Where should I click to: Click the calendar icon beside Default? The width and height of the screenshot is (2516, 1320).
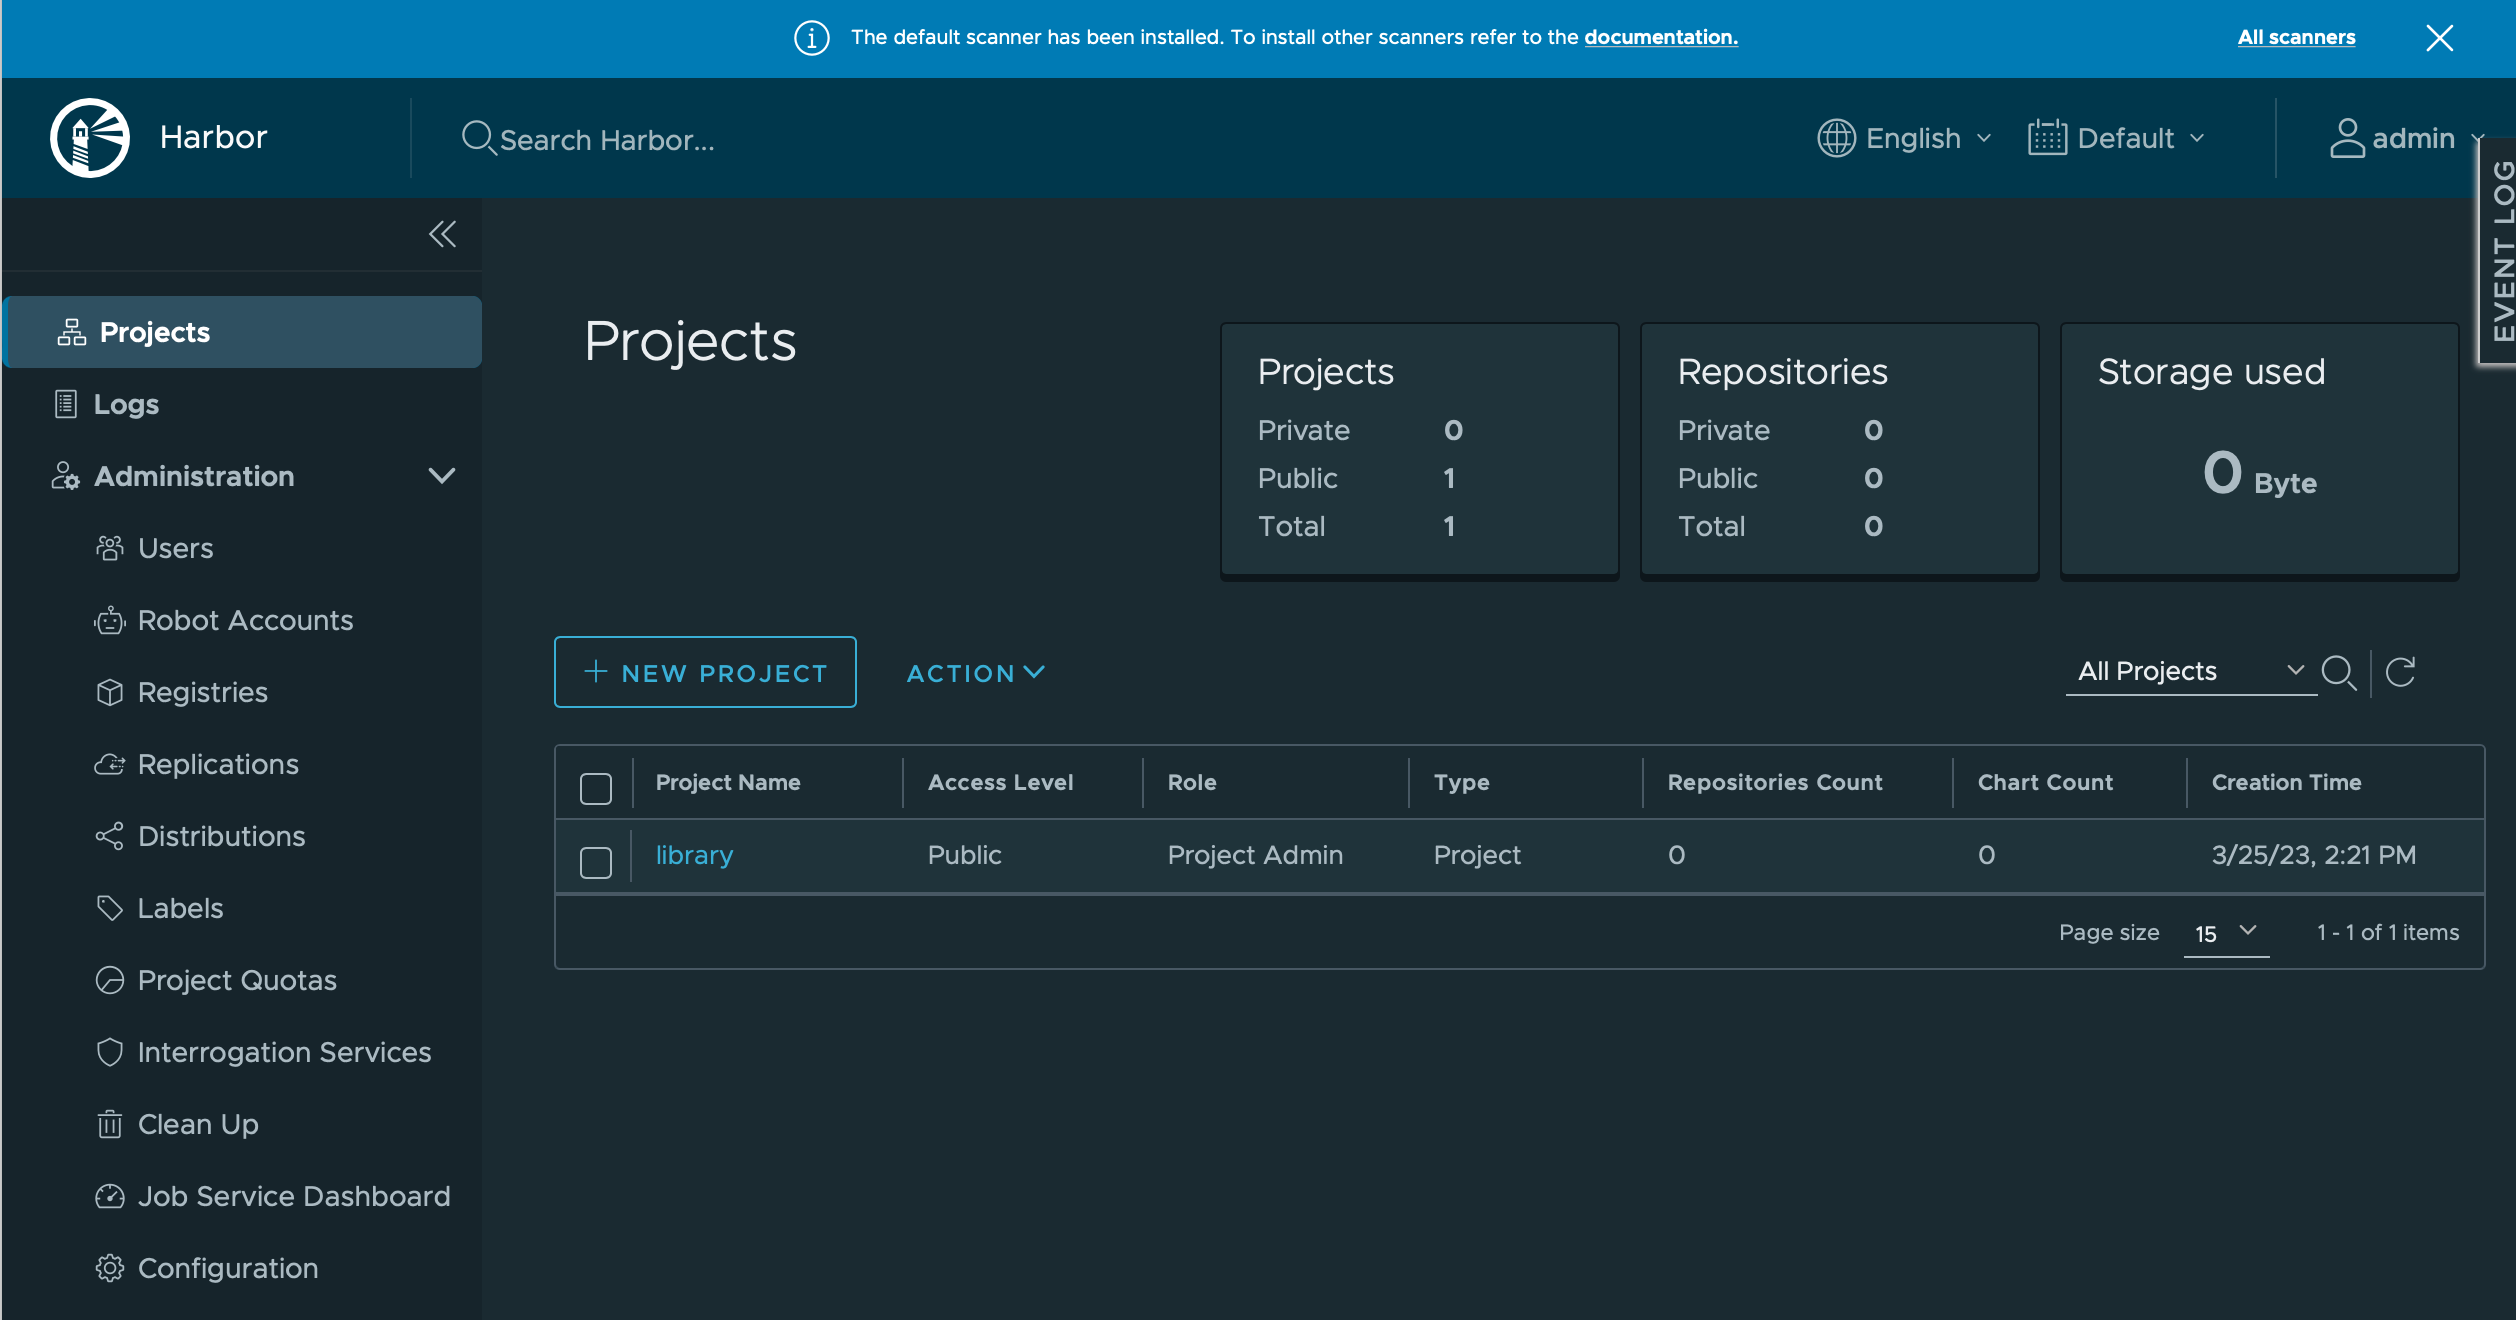tap(2047, 138)
